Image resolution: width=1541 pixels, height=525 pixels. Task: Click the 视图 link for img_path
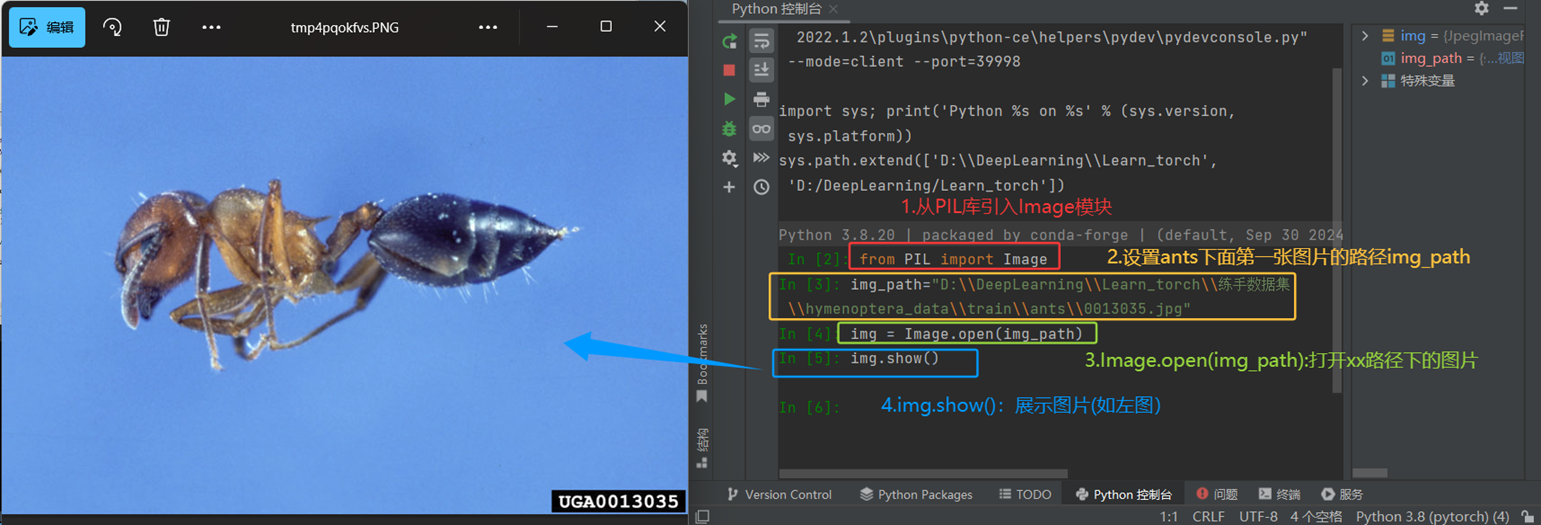(x=1510, y=58)
